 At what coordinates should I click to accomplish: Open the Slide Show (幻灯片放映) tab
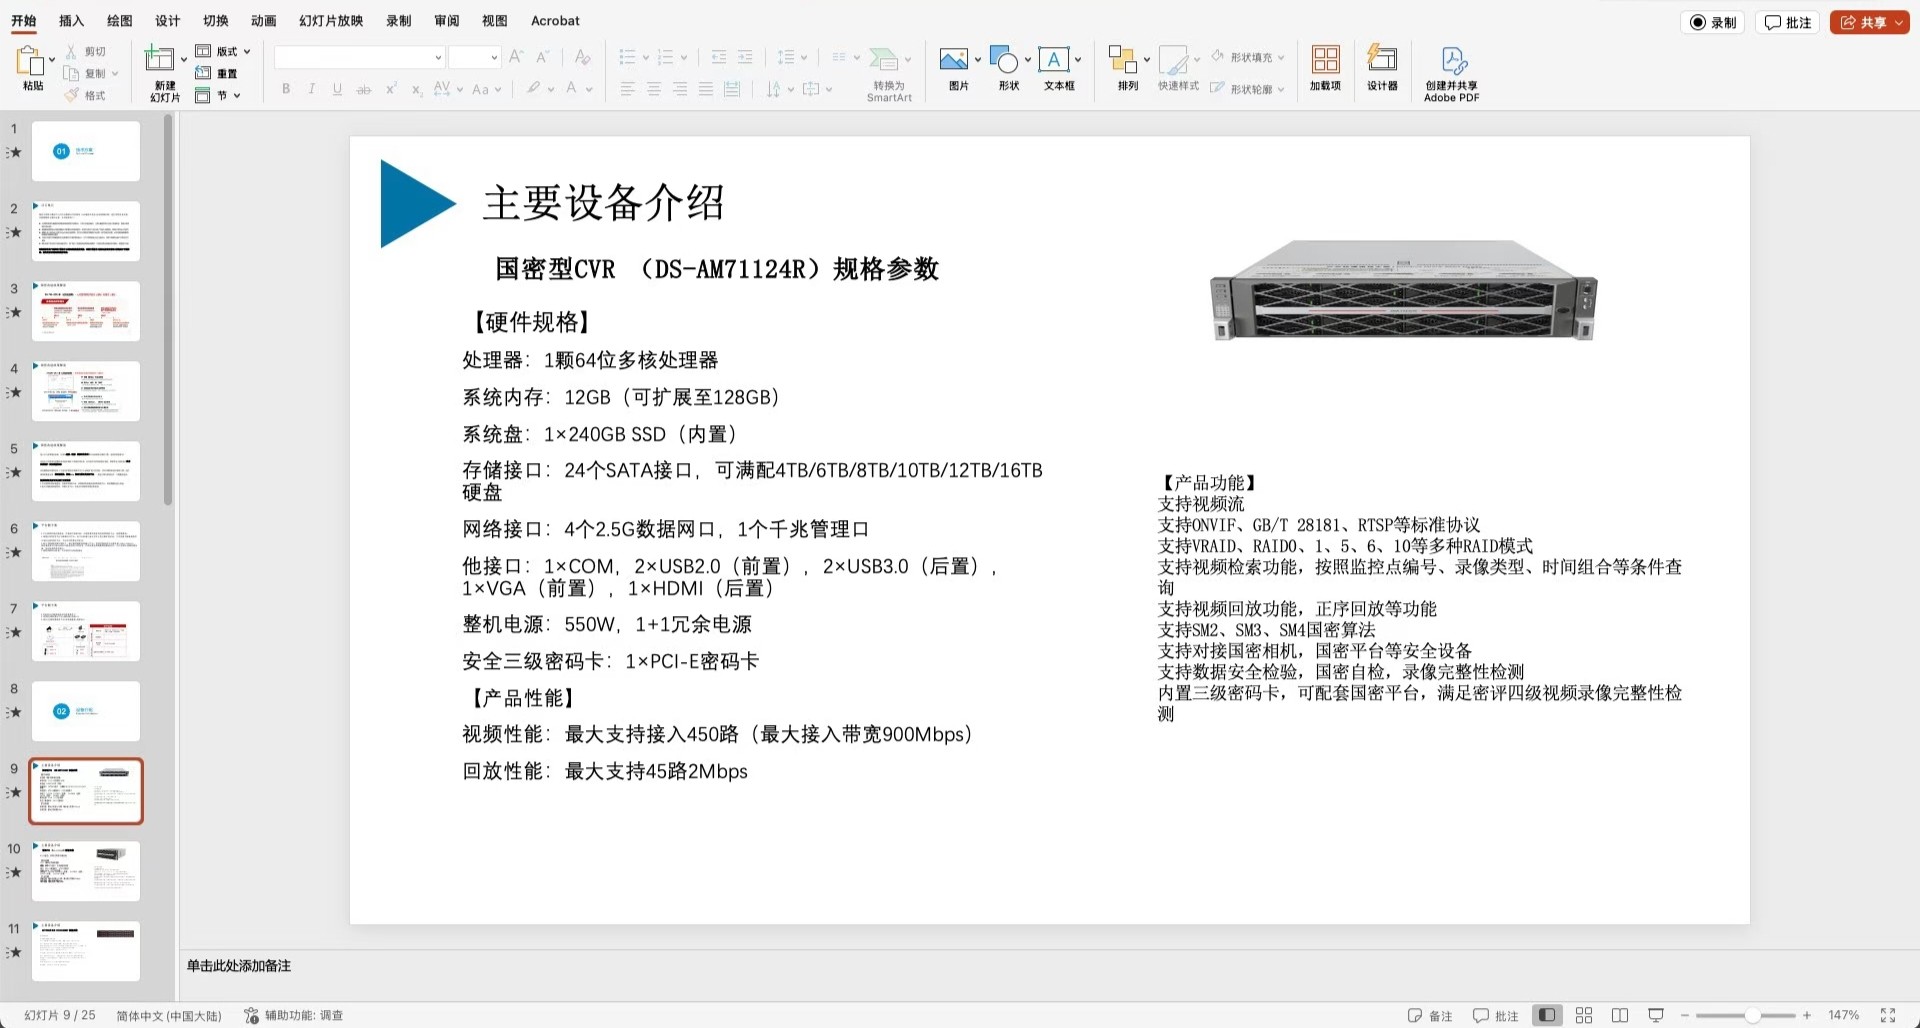pos(331,20)
